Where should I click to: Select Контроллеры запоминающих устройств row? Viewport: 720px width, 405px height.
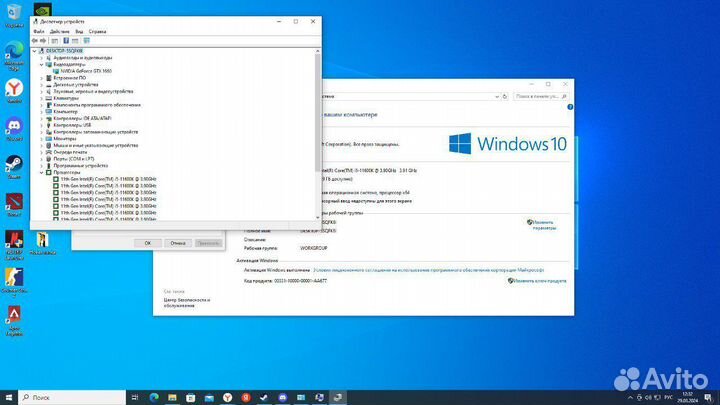[96, 132]
